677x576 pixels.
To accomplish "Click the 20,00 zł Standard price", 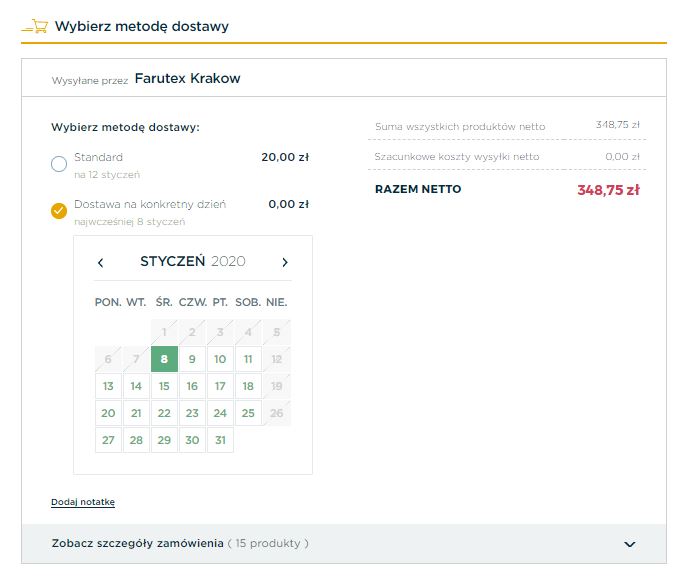I will click(285, 157).
